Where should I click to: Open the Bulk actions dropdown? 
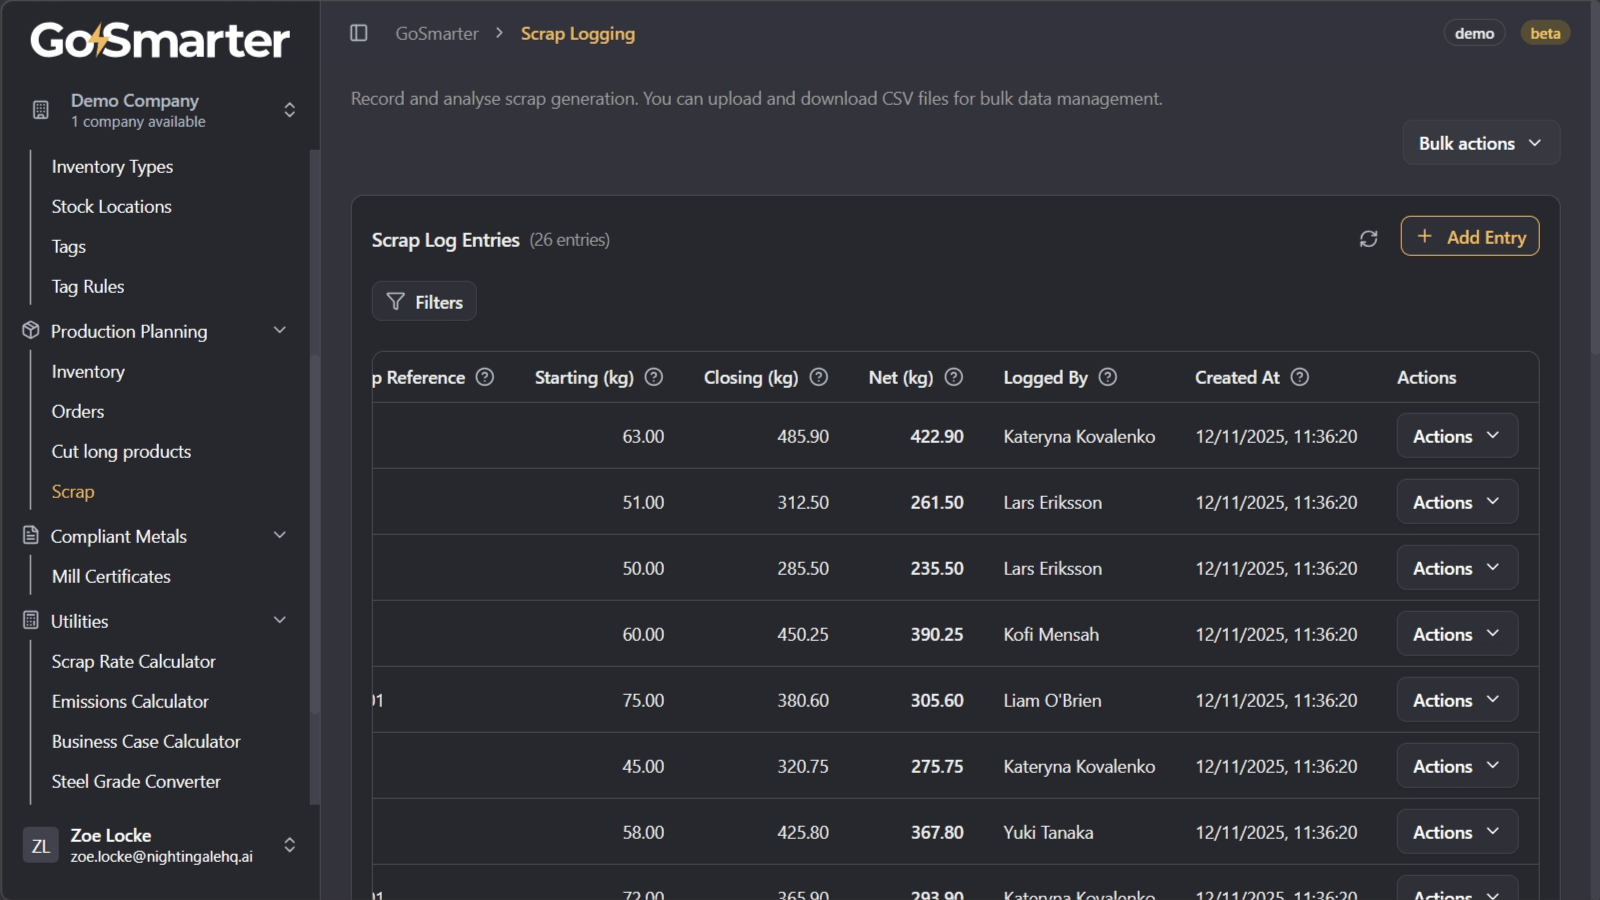(x=1480, y=142)
